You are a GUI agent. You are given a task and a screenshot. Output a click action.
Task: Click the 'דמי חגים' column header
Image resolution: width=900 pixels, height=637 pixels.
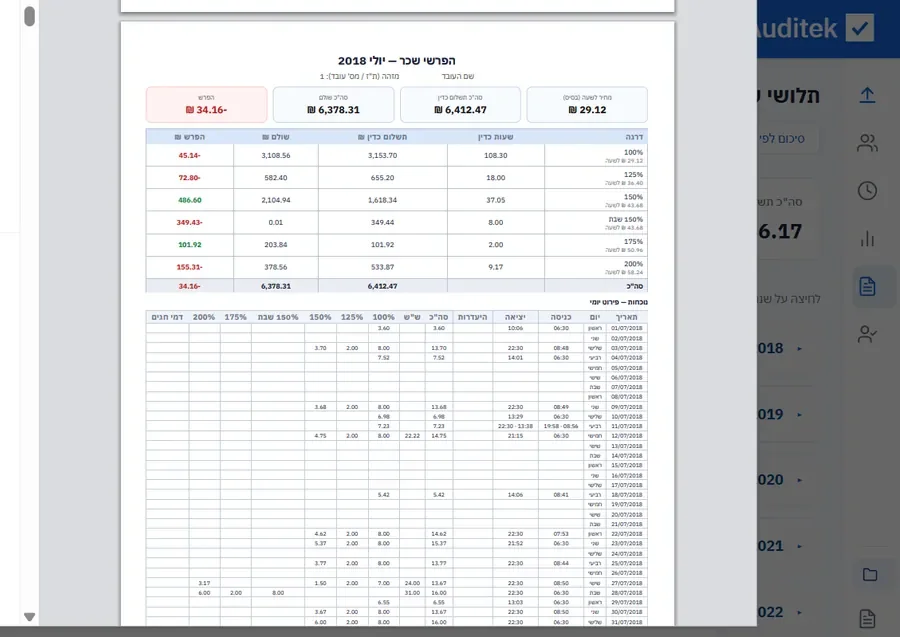coord(167,317)
